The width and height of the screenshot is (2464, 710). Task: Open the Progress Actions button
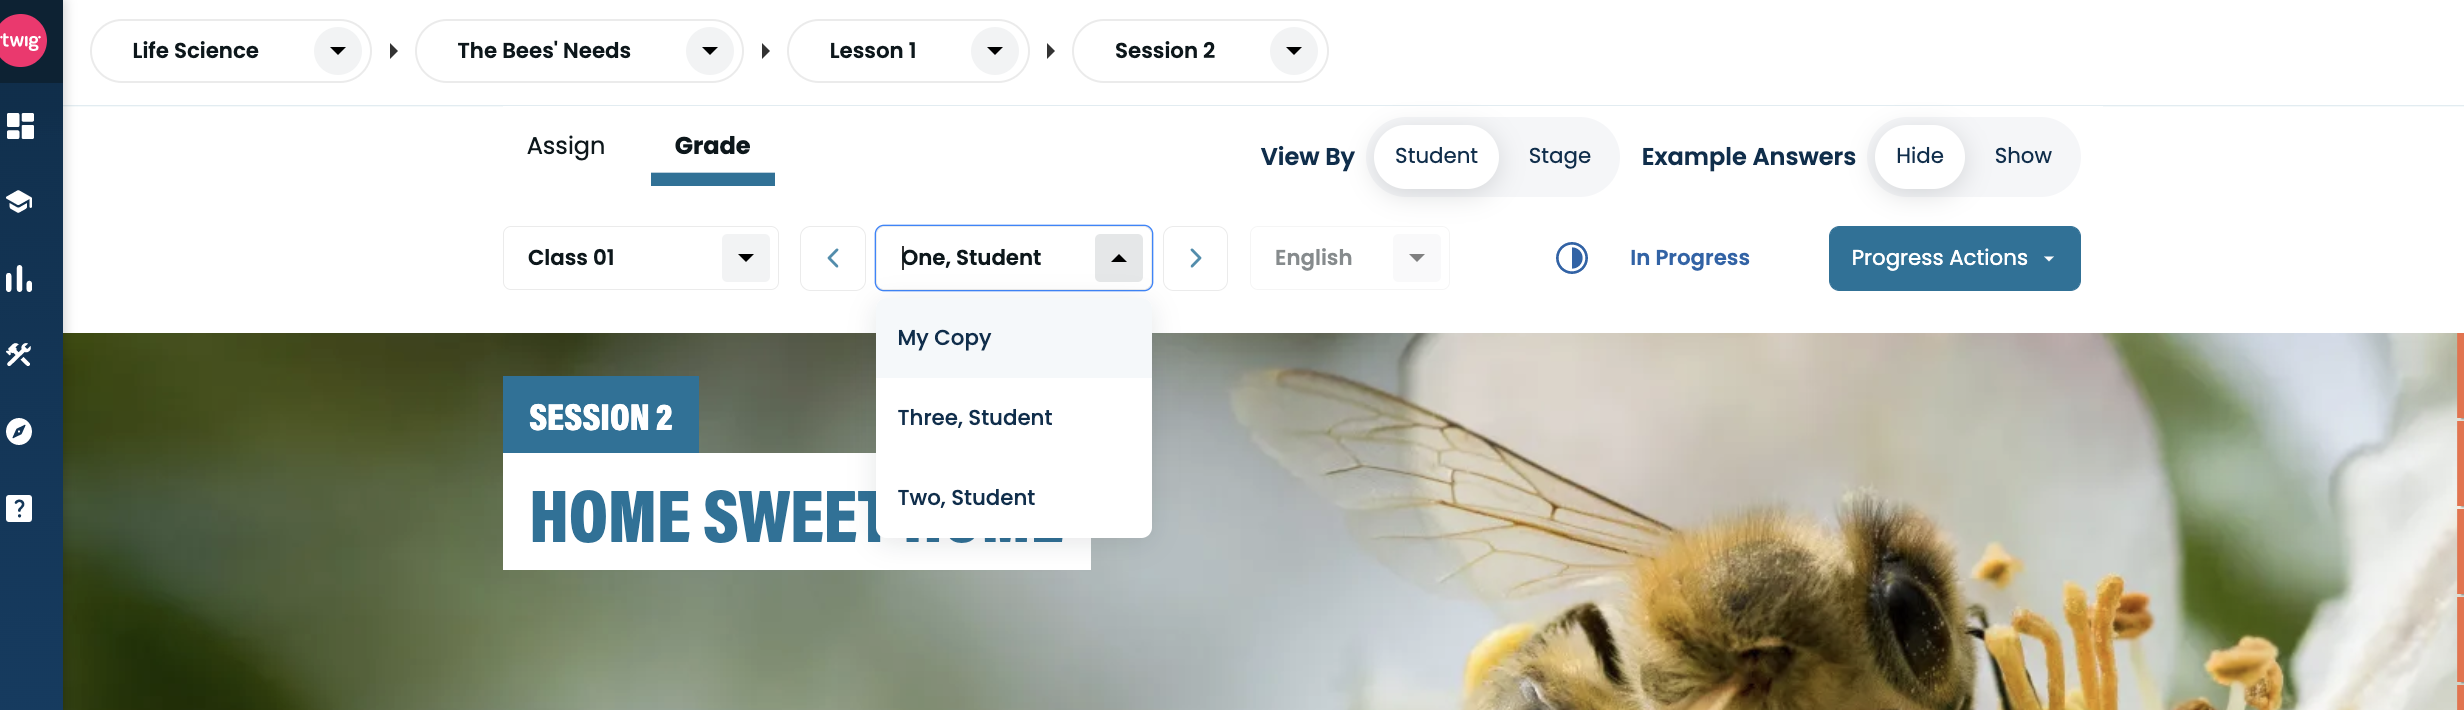tap(1954, 258)
